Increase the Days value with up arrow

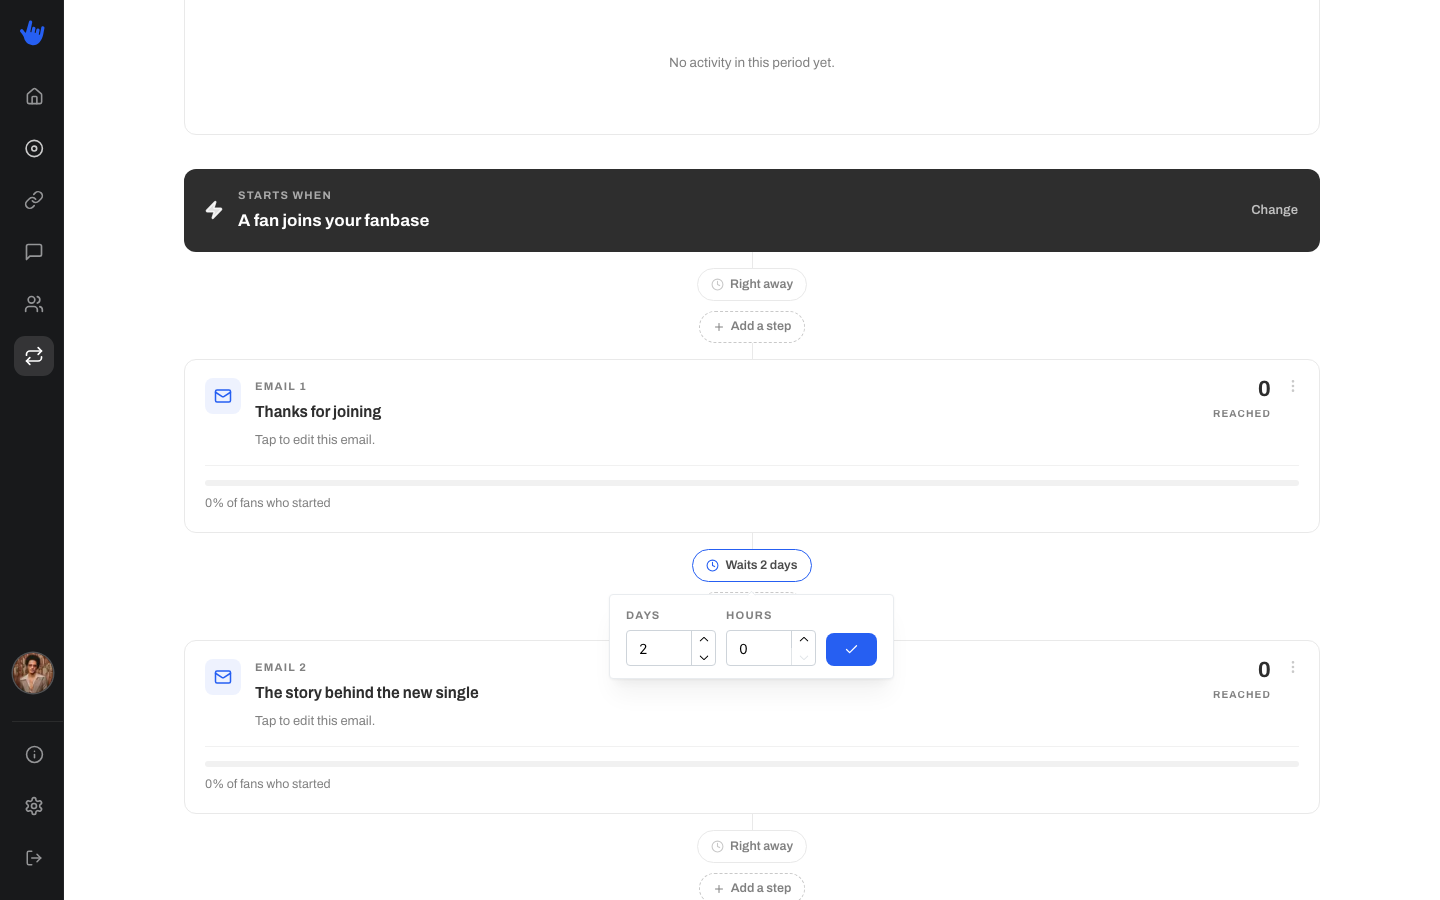(704, 639)
